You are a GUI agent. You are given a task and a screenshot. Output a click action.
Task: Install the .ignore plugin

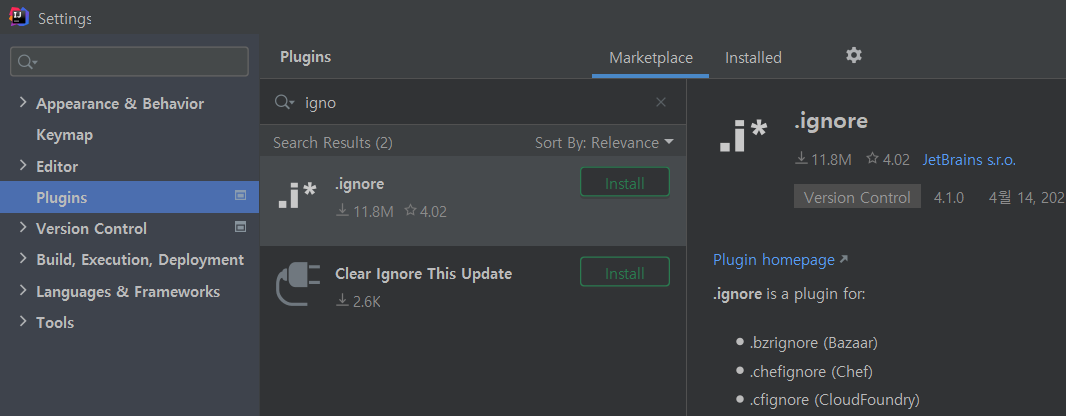(x=625, y=183)
